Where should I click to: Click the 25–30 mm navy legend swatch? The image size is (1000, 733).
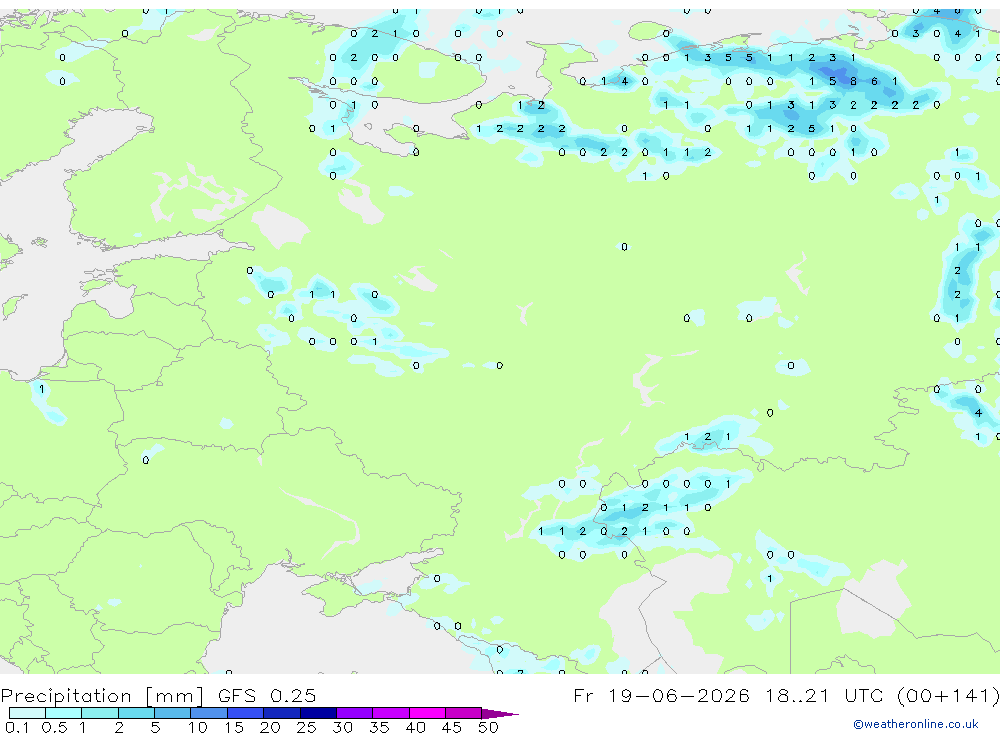(318, 713)
